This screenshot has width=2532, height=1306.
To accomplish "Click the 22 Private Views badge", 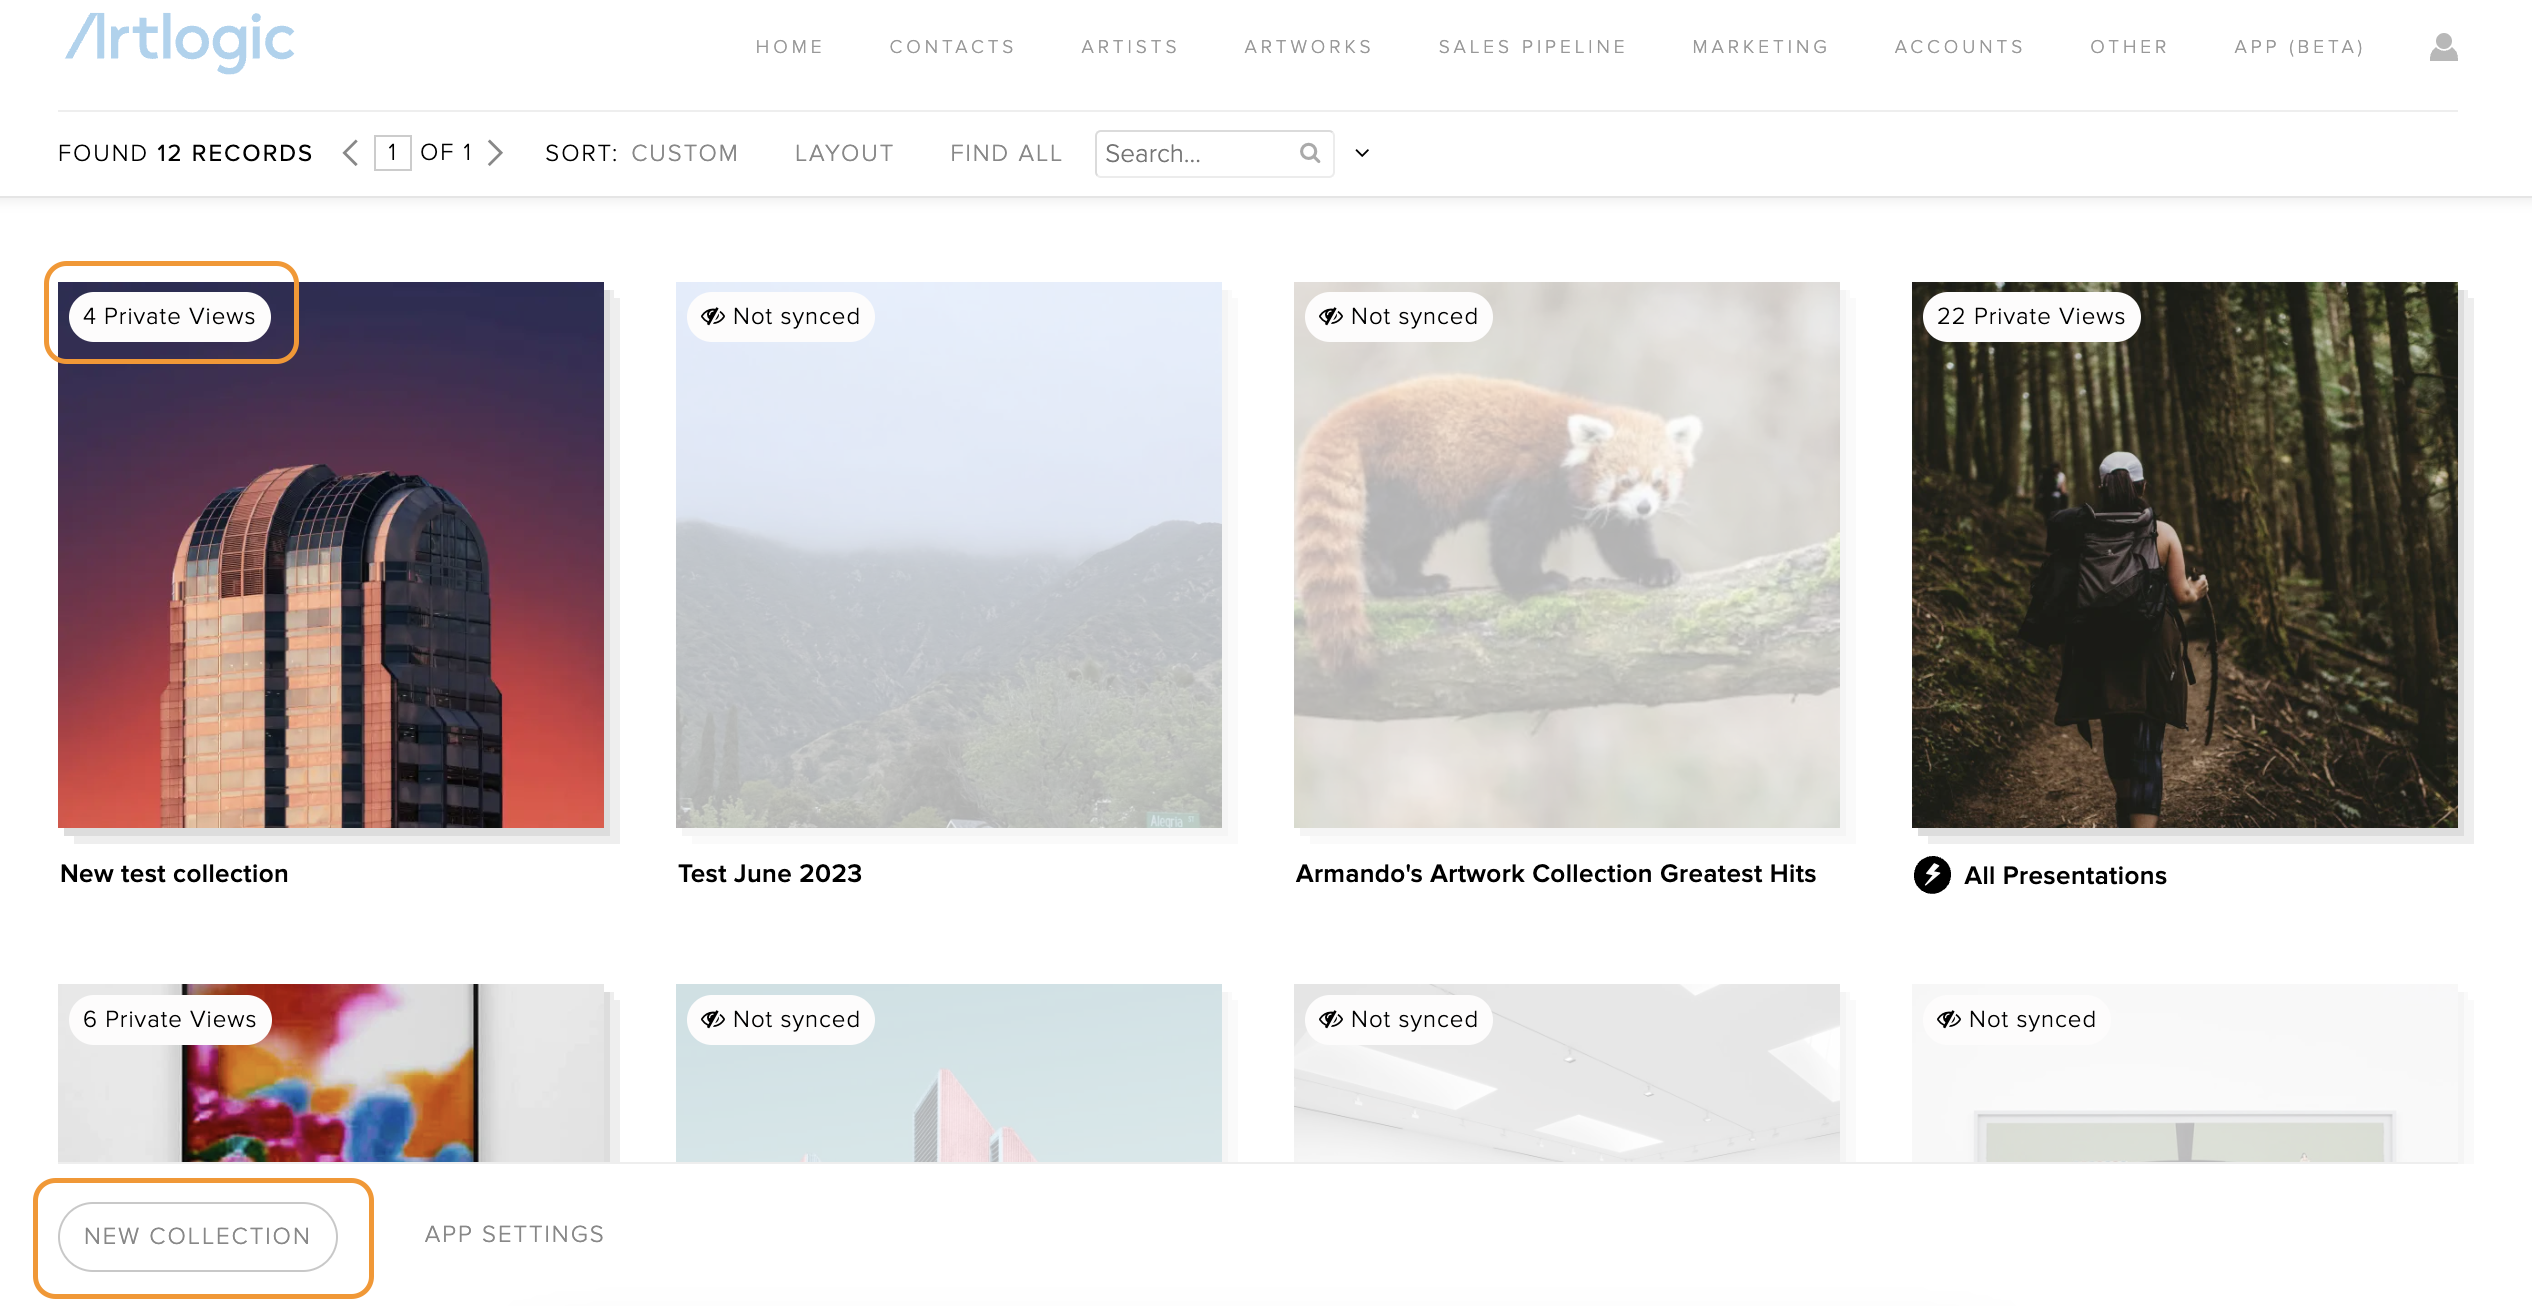I will tap(2030, 317).
